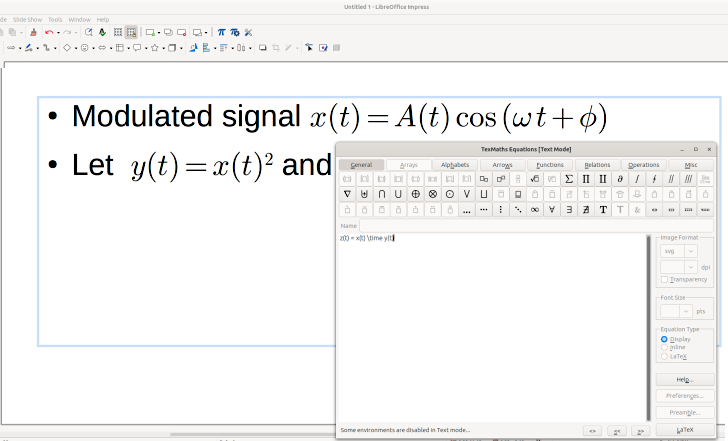Switch to the Arrows tab
728x441 pixels.
coord(502,165)
